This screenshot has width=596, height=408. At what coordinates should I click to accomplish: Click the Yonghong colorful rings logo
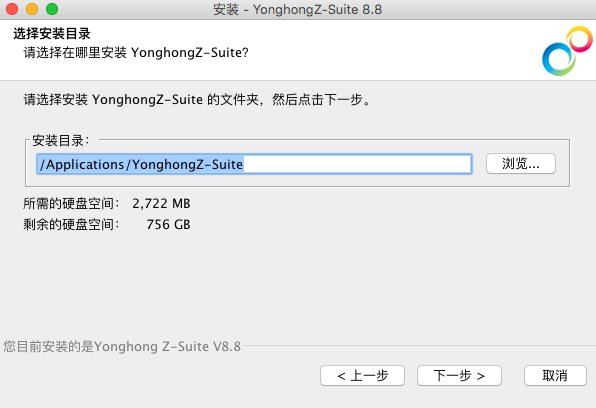pyautogui.click(x=567, y=51)
